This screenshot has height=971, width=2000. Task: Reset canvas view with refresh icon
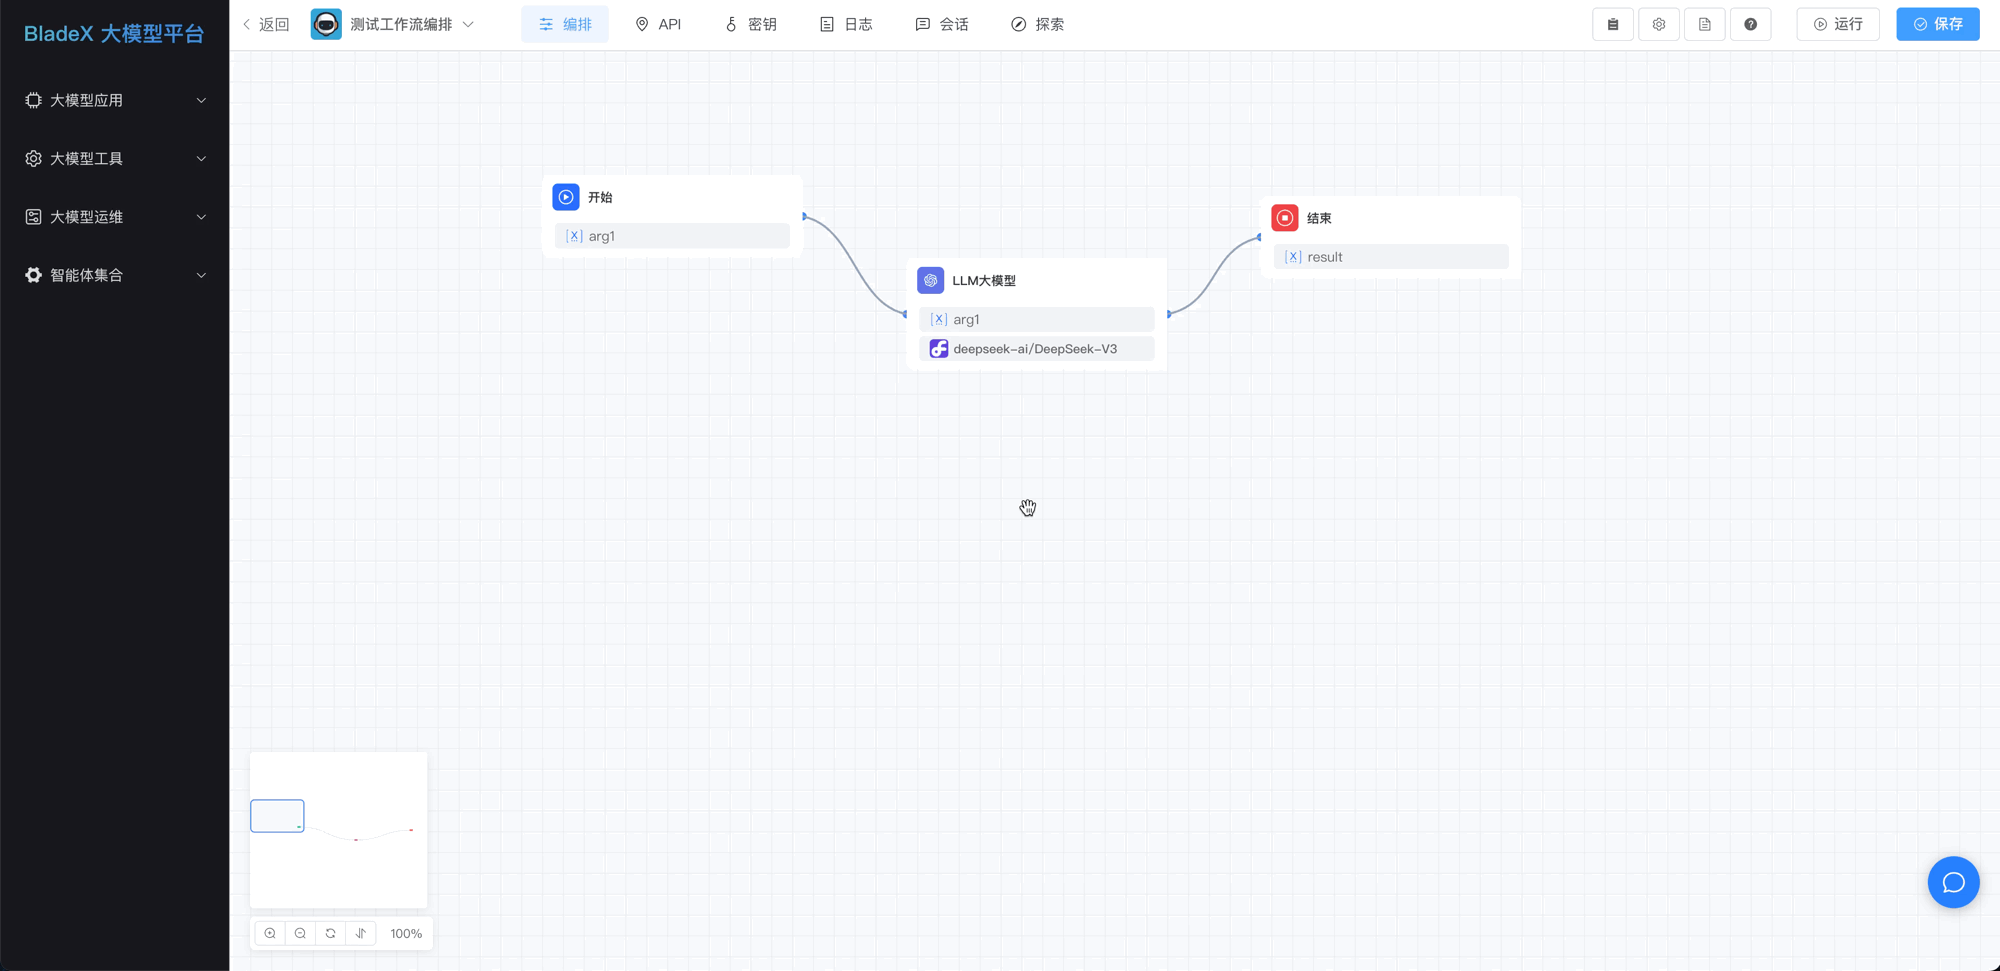[x=330, y=933]
